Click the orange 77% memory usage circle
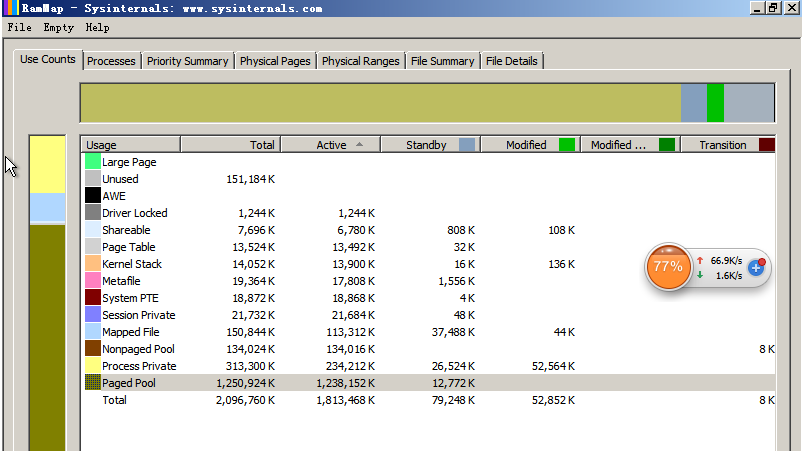 tap(667, 267)
